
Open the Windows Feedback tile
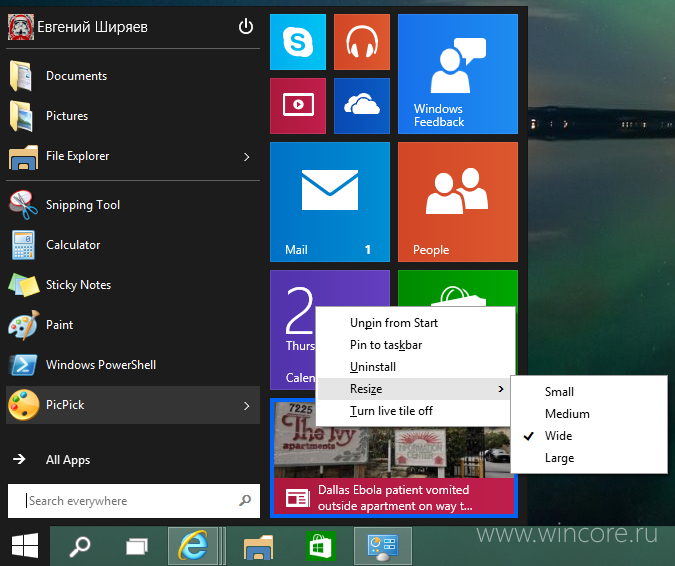click(458, 74)
